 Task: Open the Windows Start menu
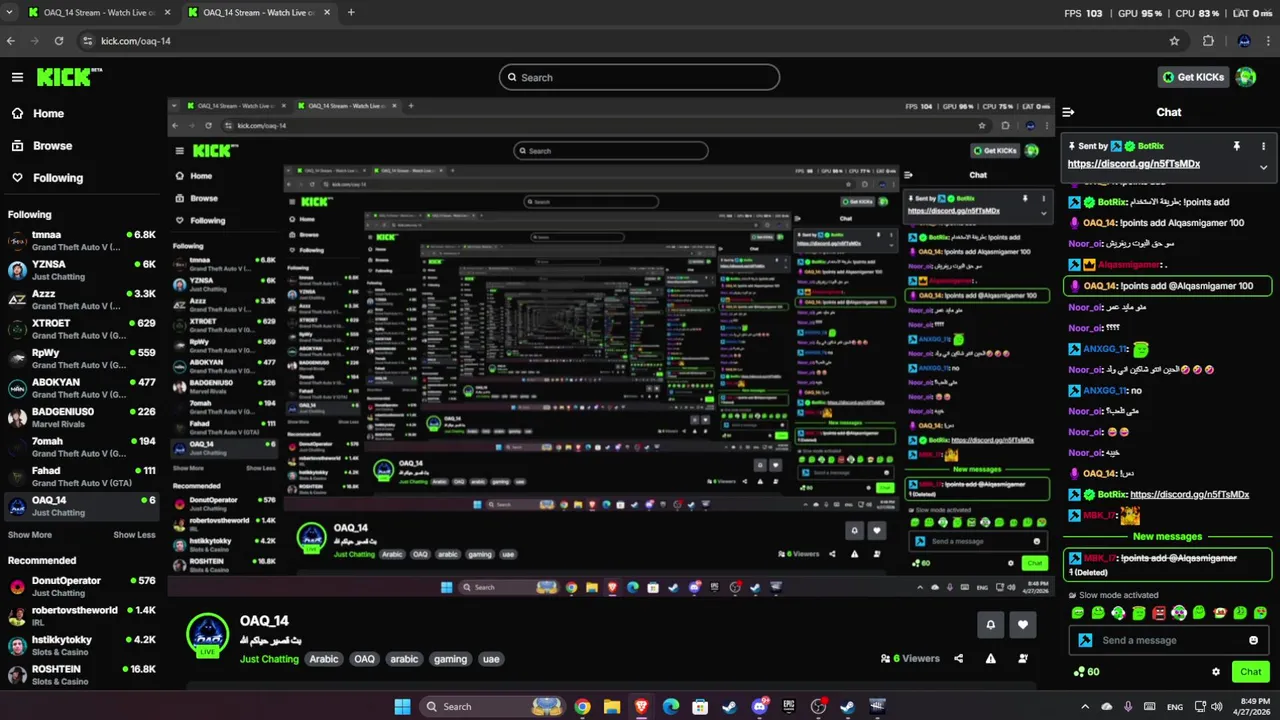402,706
